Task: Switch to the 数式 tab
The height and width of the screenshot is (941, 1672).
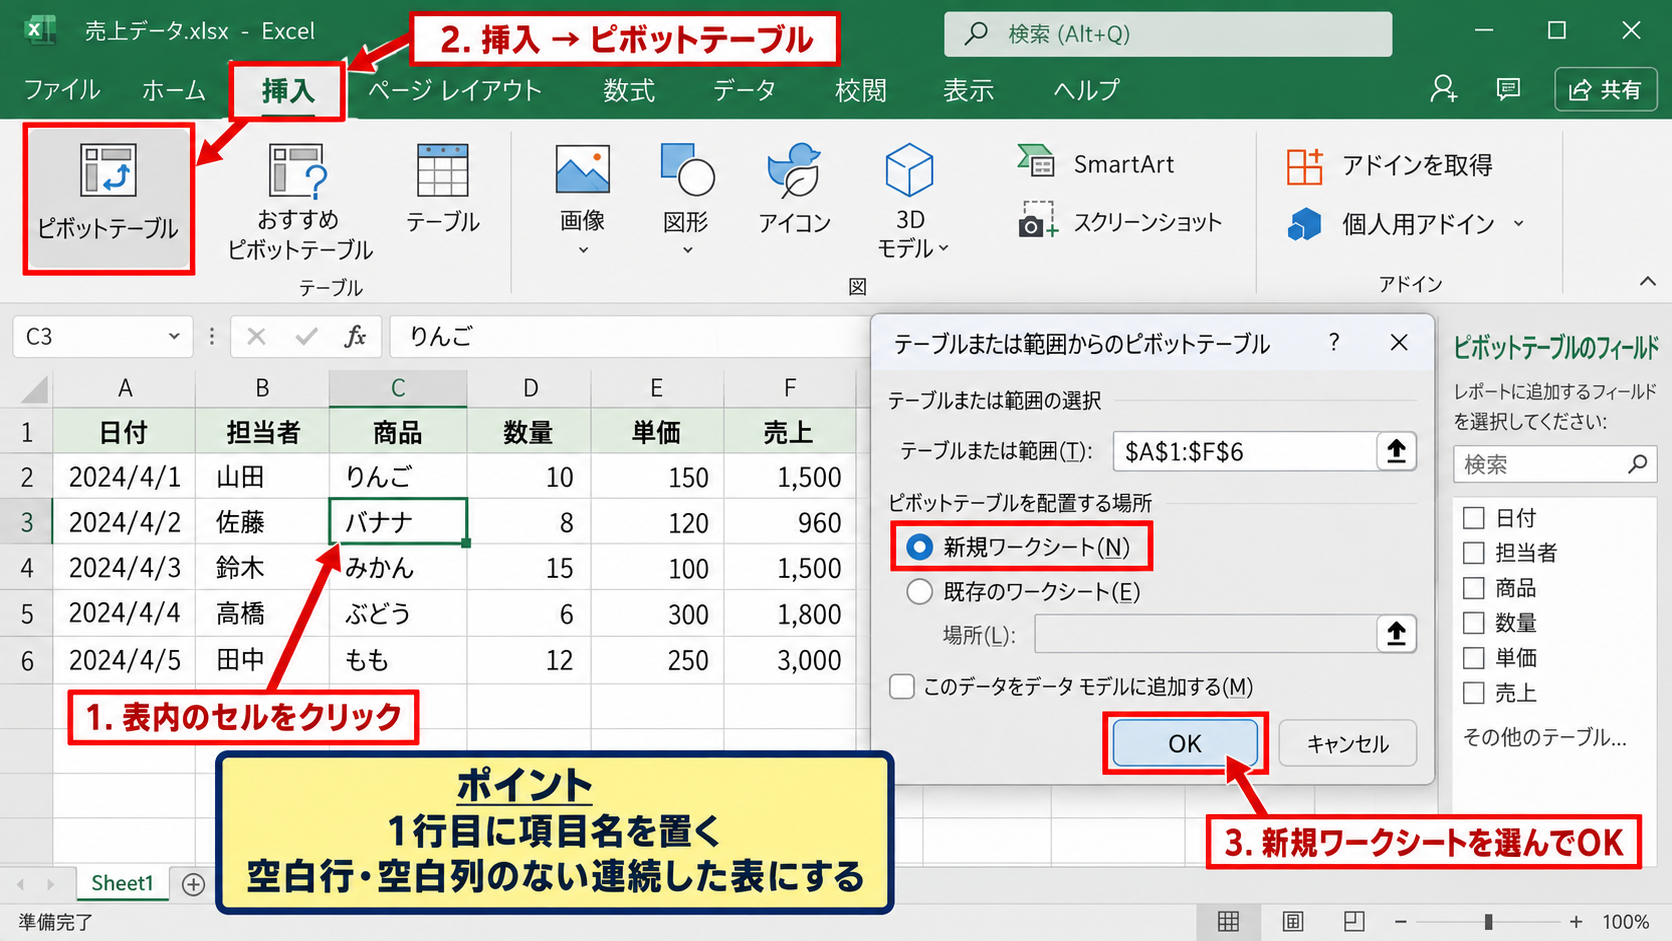Action: (629, 90)
